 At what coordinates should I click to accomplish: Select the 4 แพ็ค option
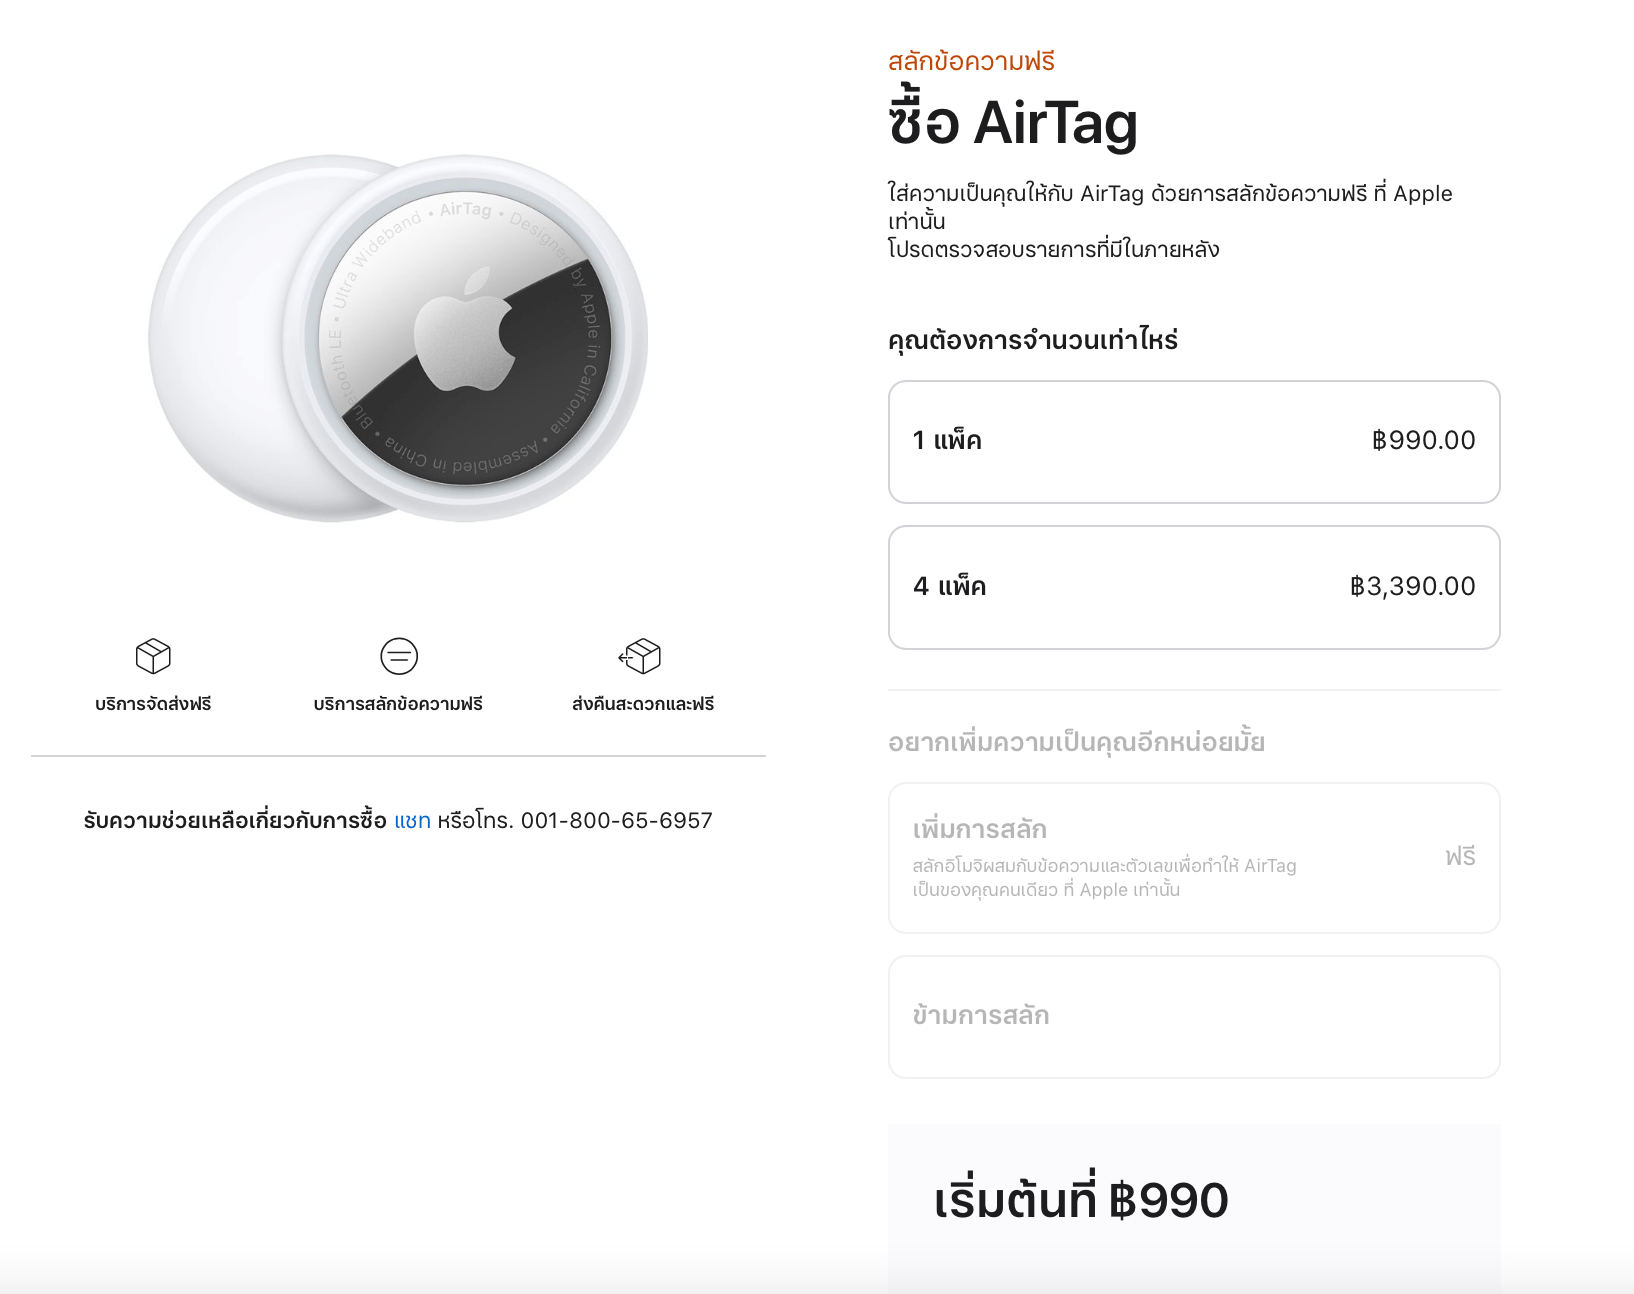click(x=1193, y=587)
